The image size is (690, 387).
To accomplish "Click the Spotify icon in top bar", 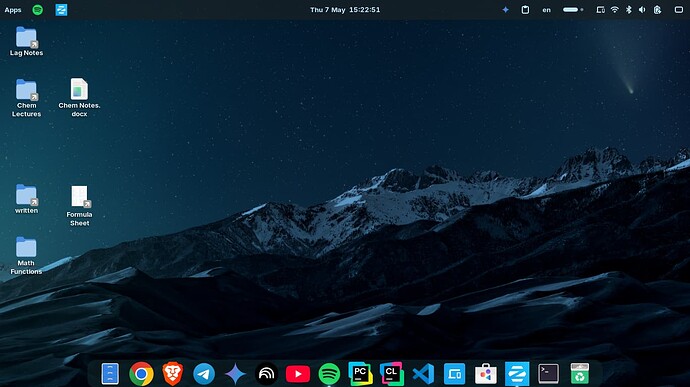I will pyautogui.click(x=38, y=10).
